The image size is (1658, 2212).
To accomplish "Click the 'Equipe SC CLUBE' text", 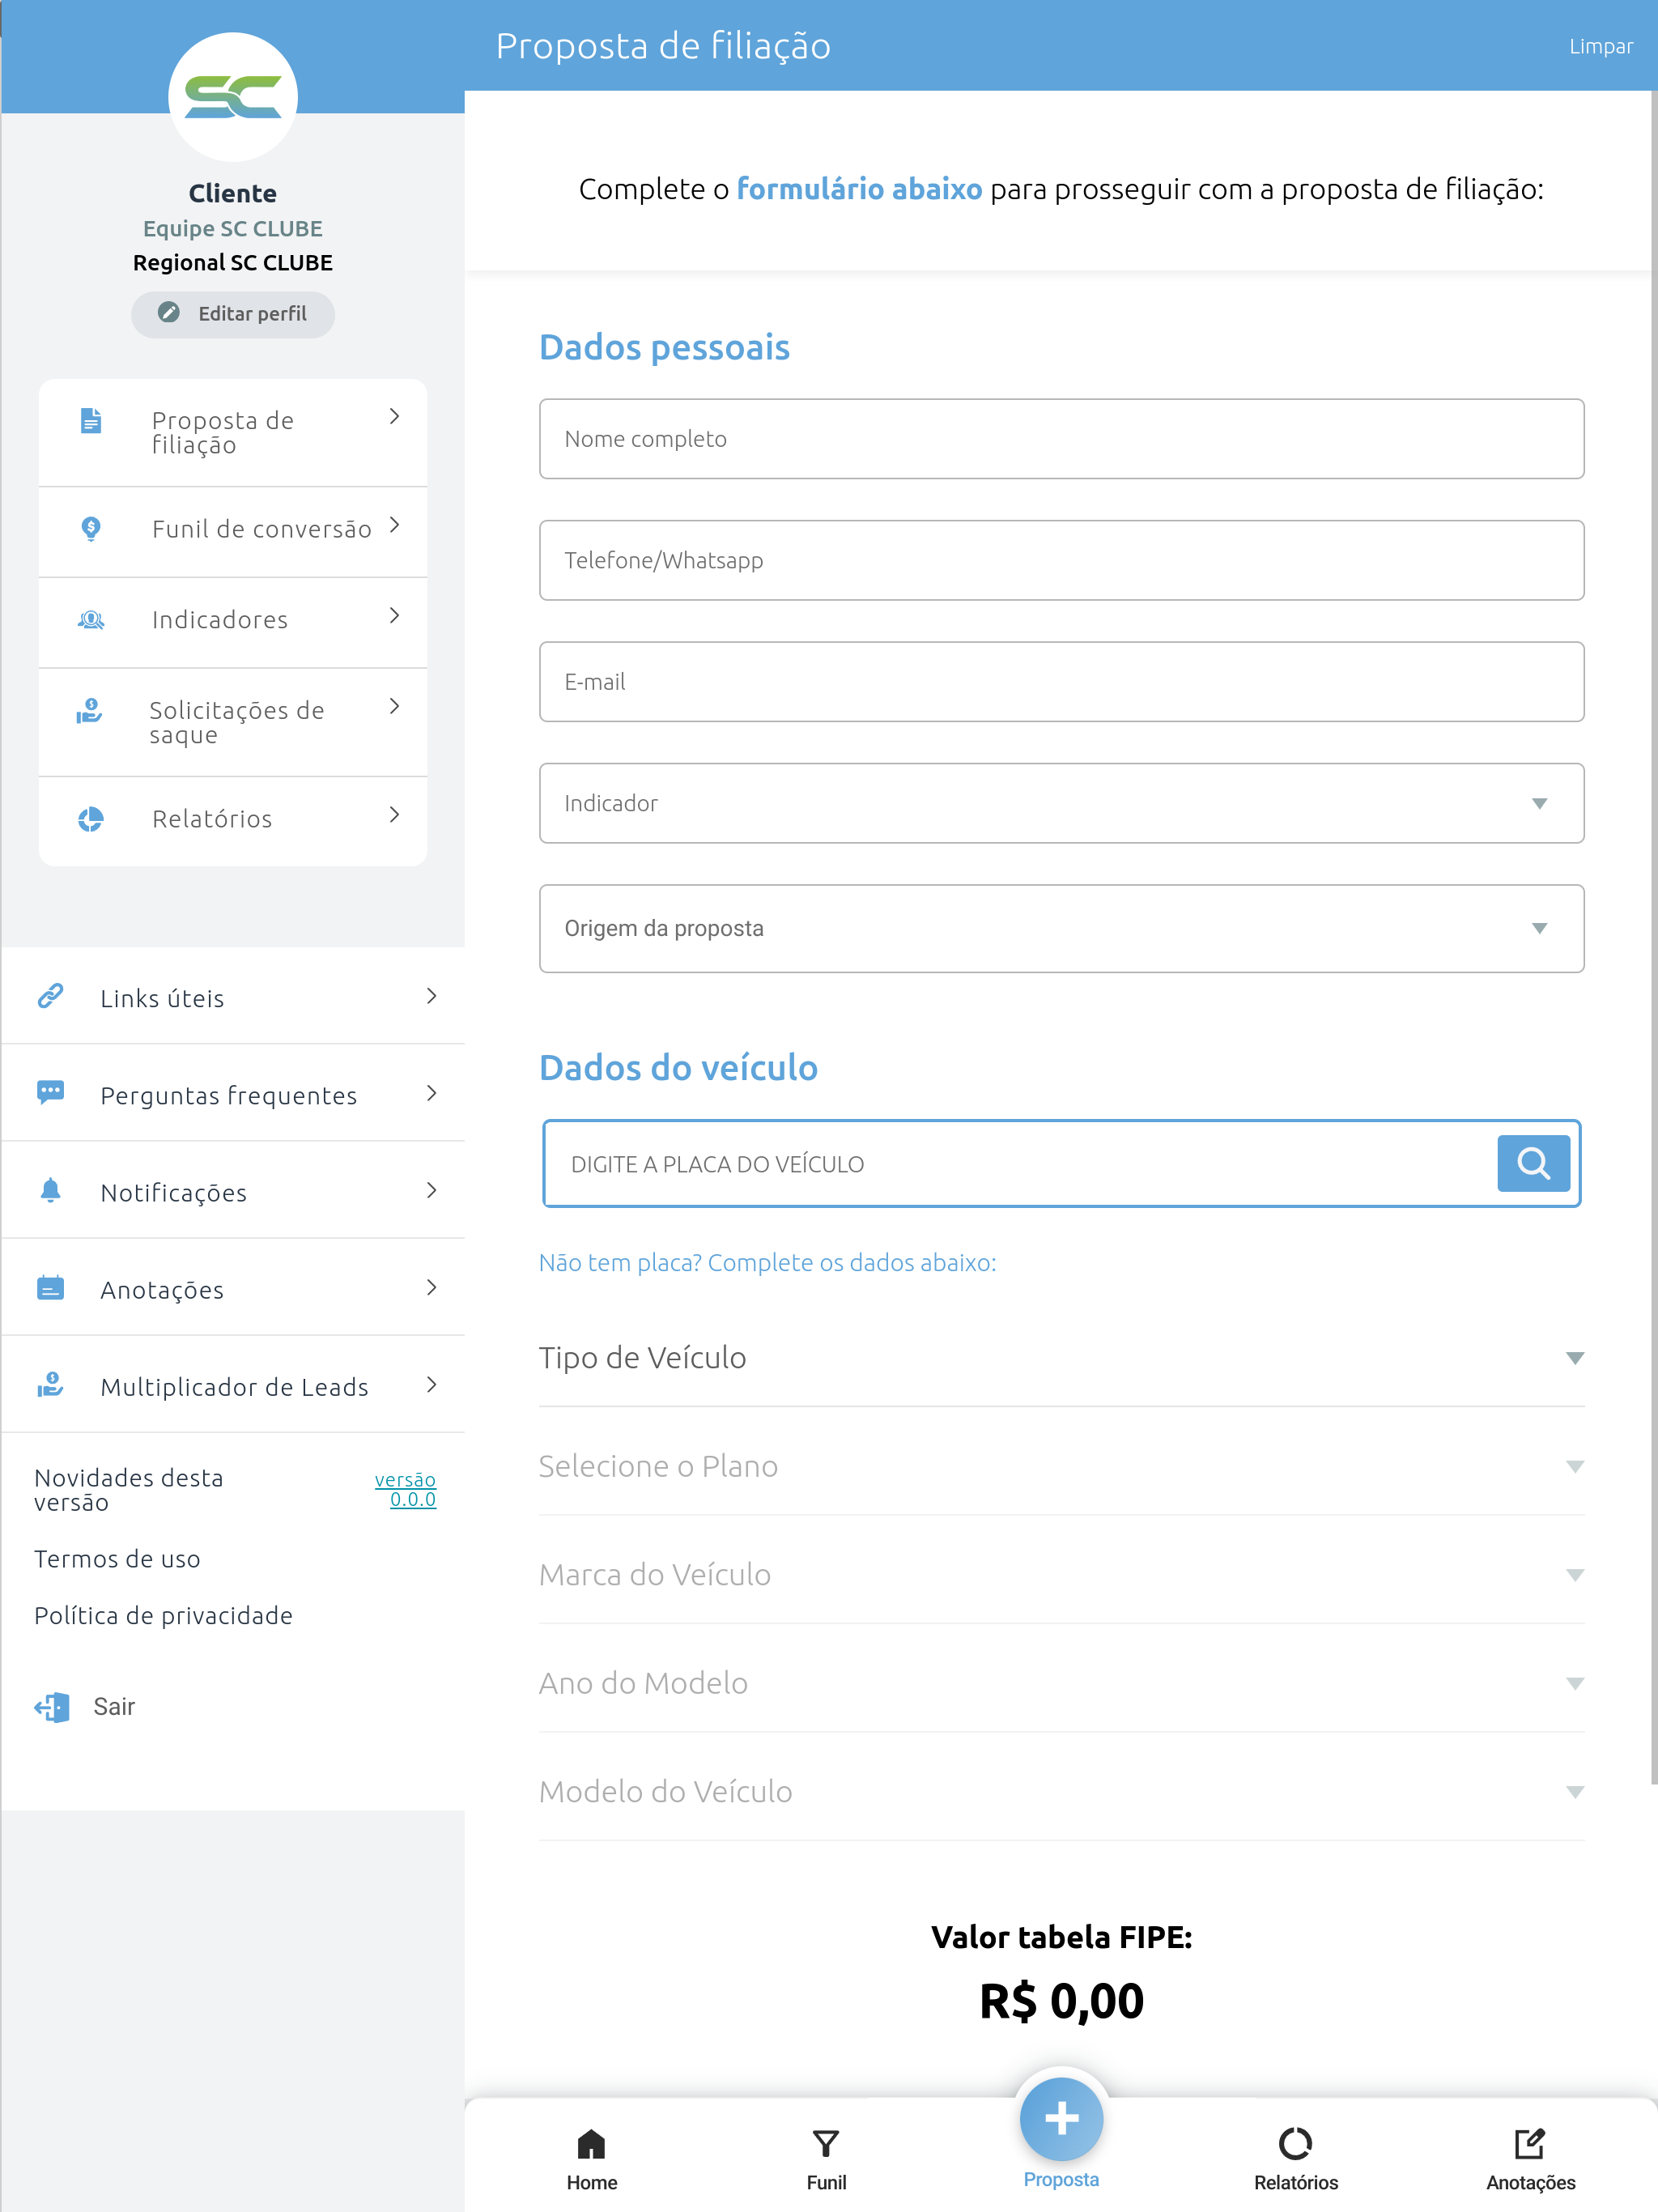I will [233, 229].
